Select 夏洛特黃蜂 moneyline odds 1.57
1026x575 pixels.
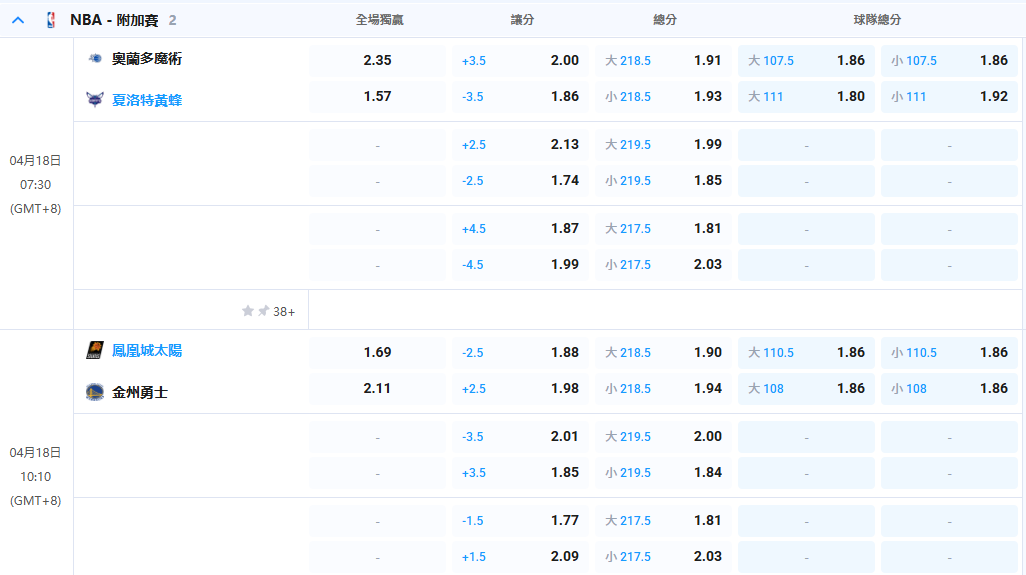click(x=377, y=96)
